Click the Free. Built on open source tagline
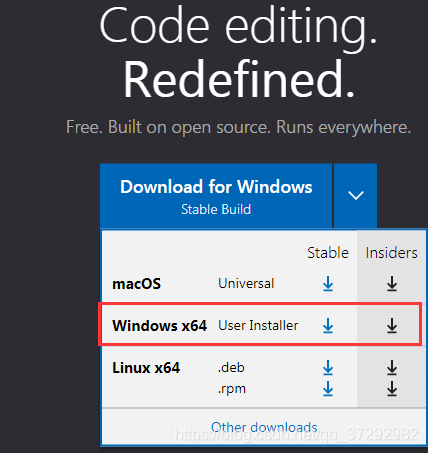The height and width of the screenshot is (453, 428). [239, 127]
